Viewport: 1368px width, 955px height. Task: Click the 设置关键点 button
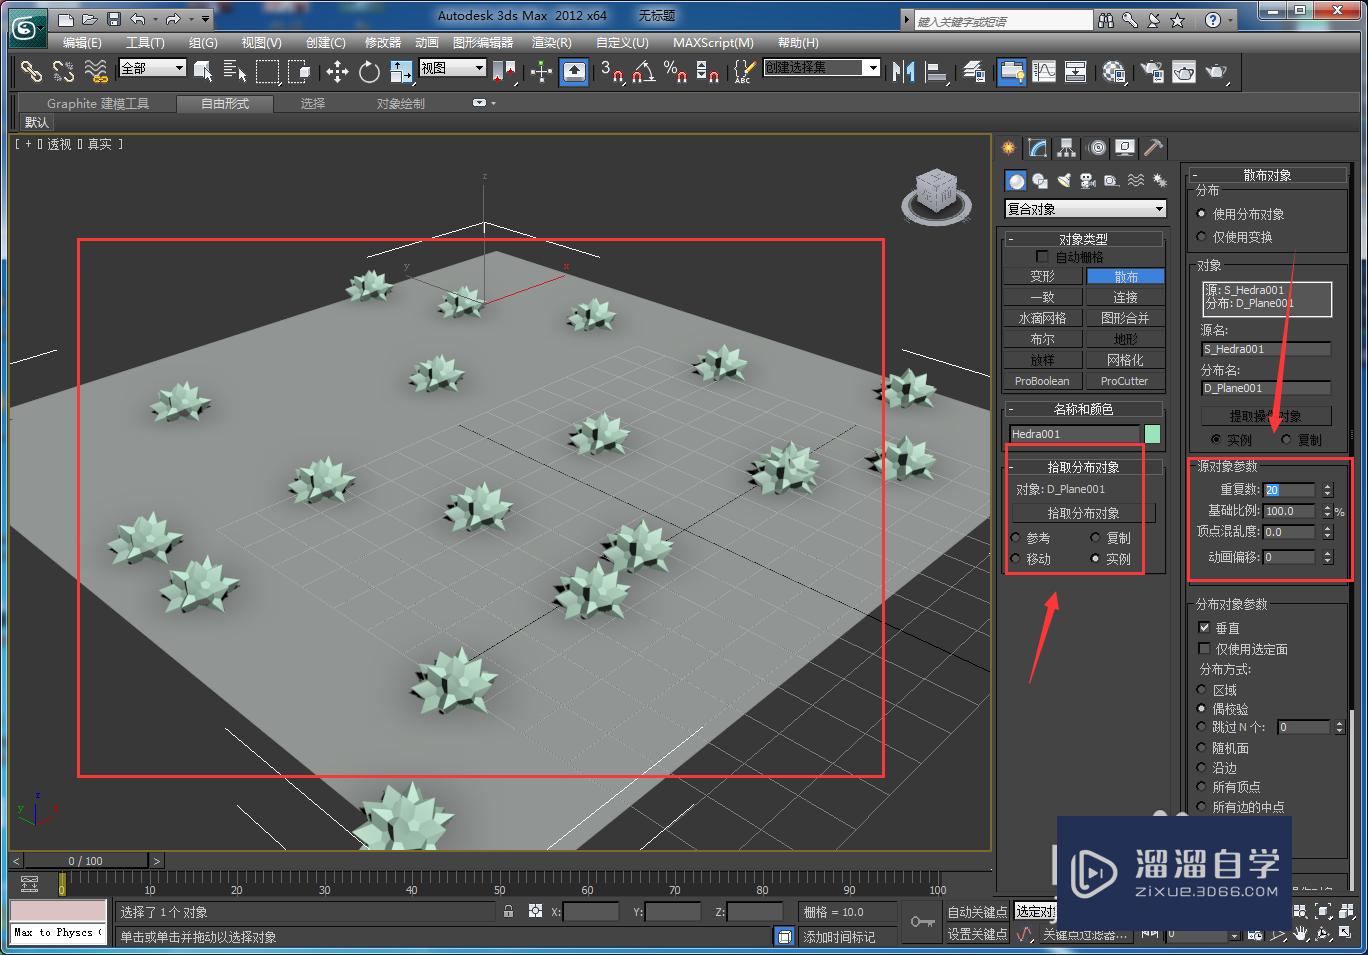point(977,934)
